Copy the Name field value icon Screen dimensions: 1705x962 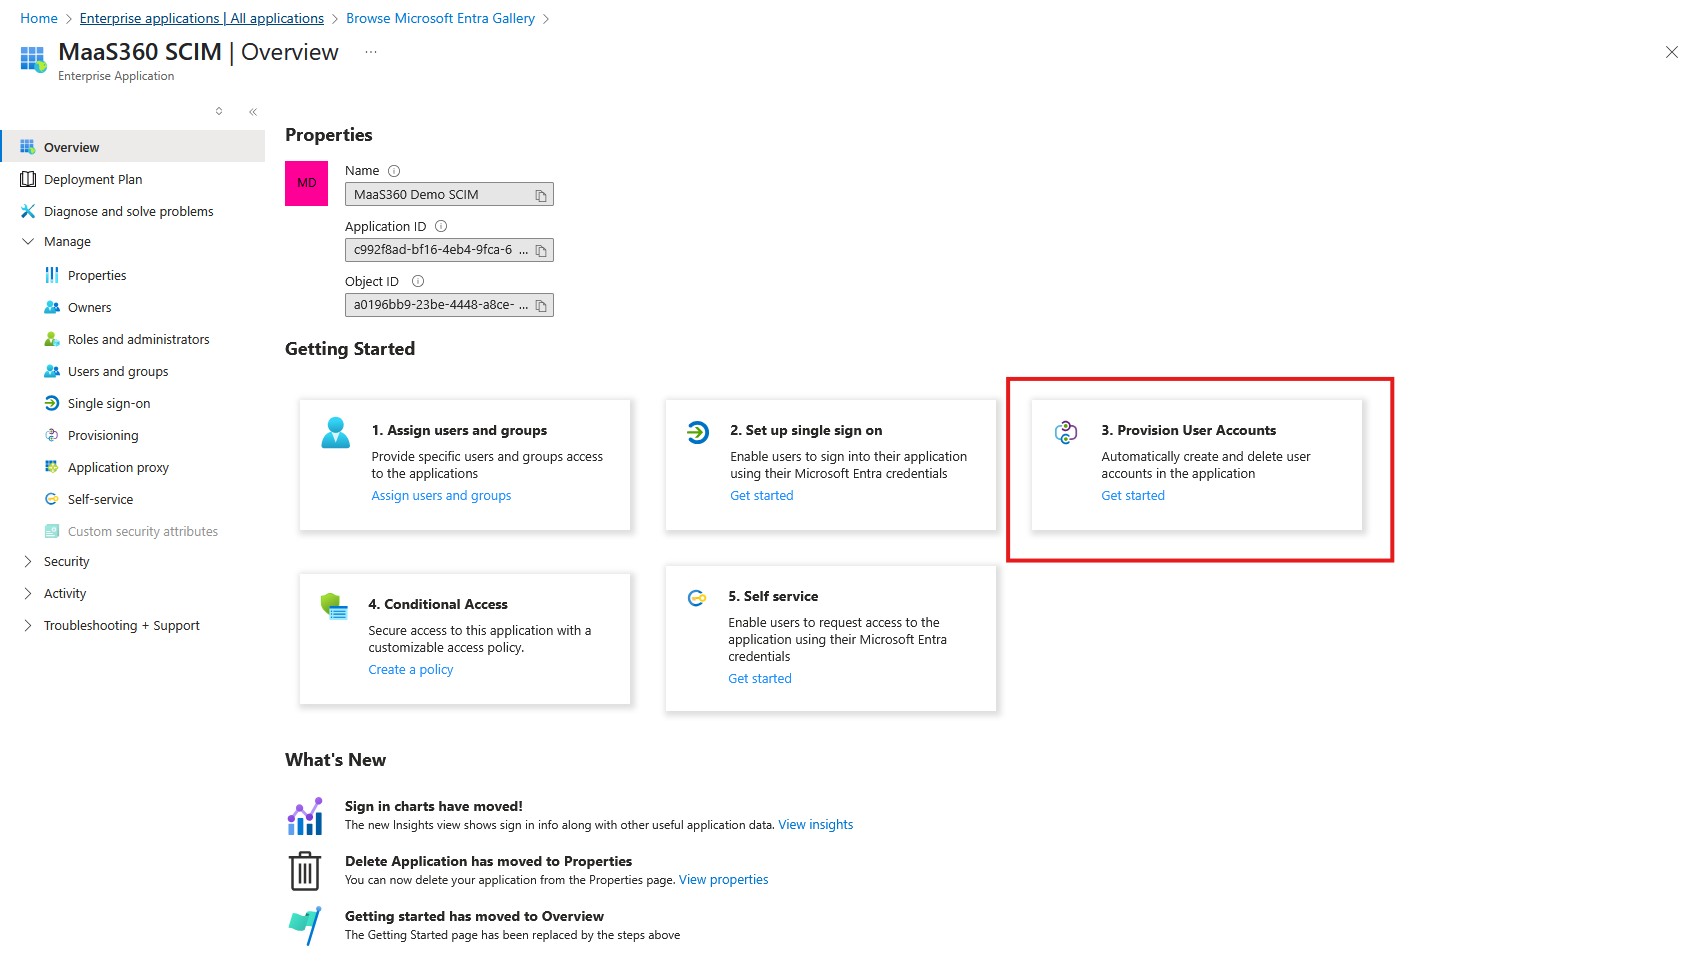coord(540,196)
